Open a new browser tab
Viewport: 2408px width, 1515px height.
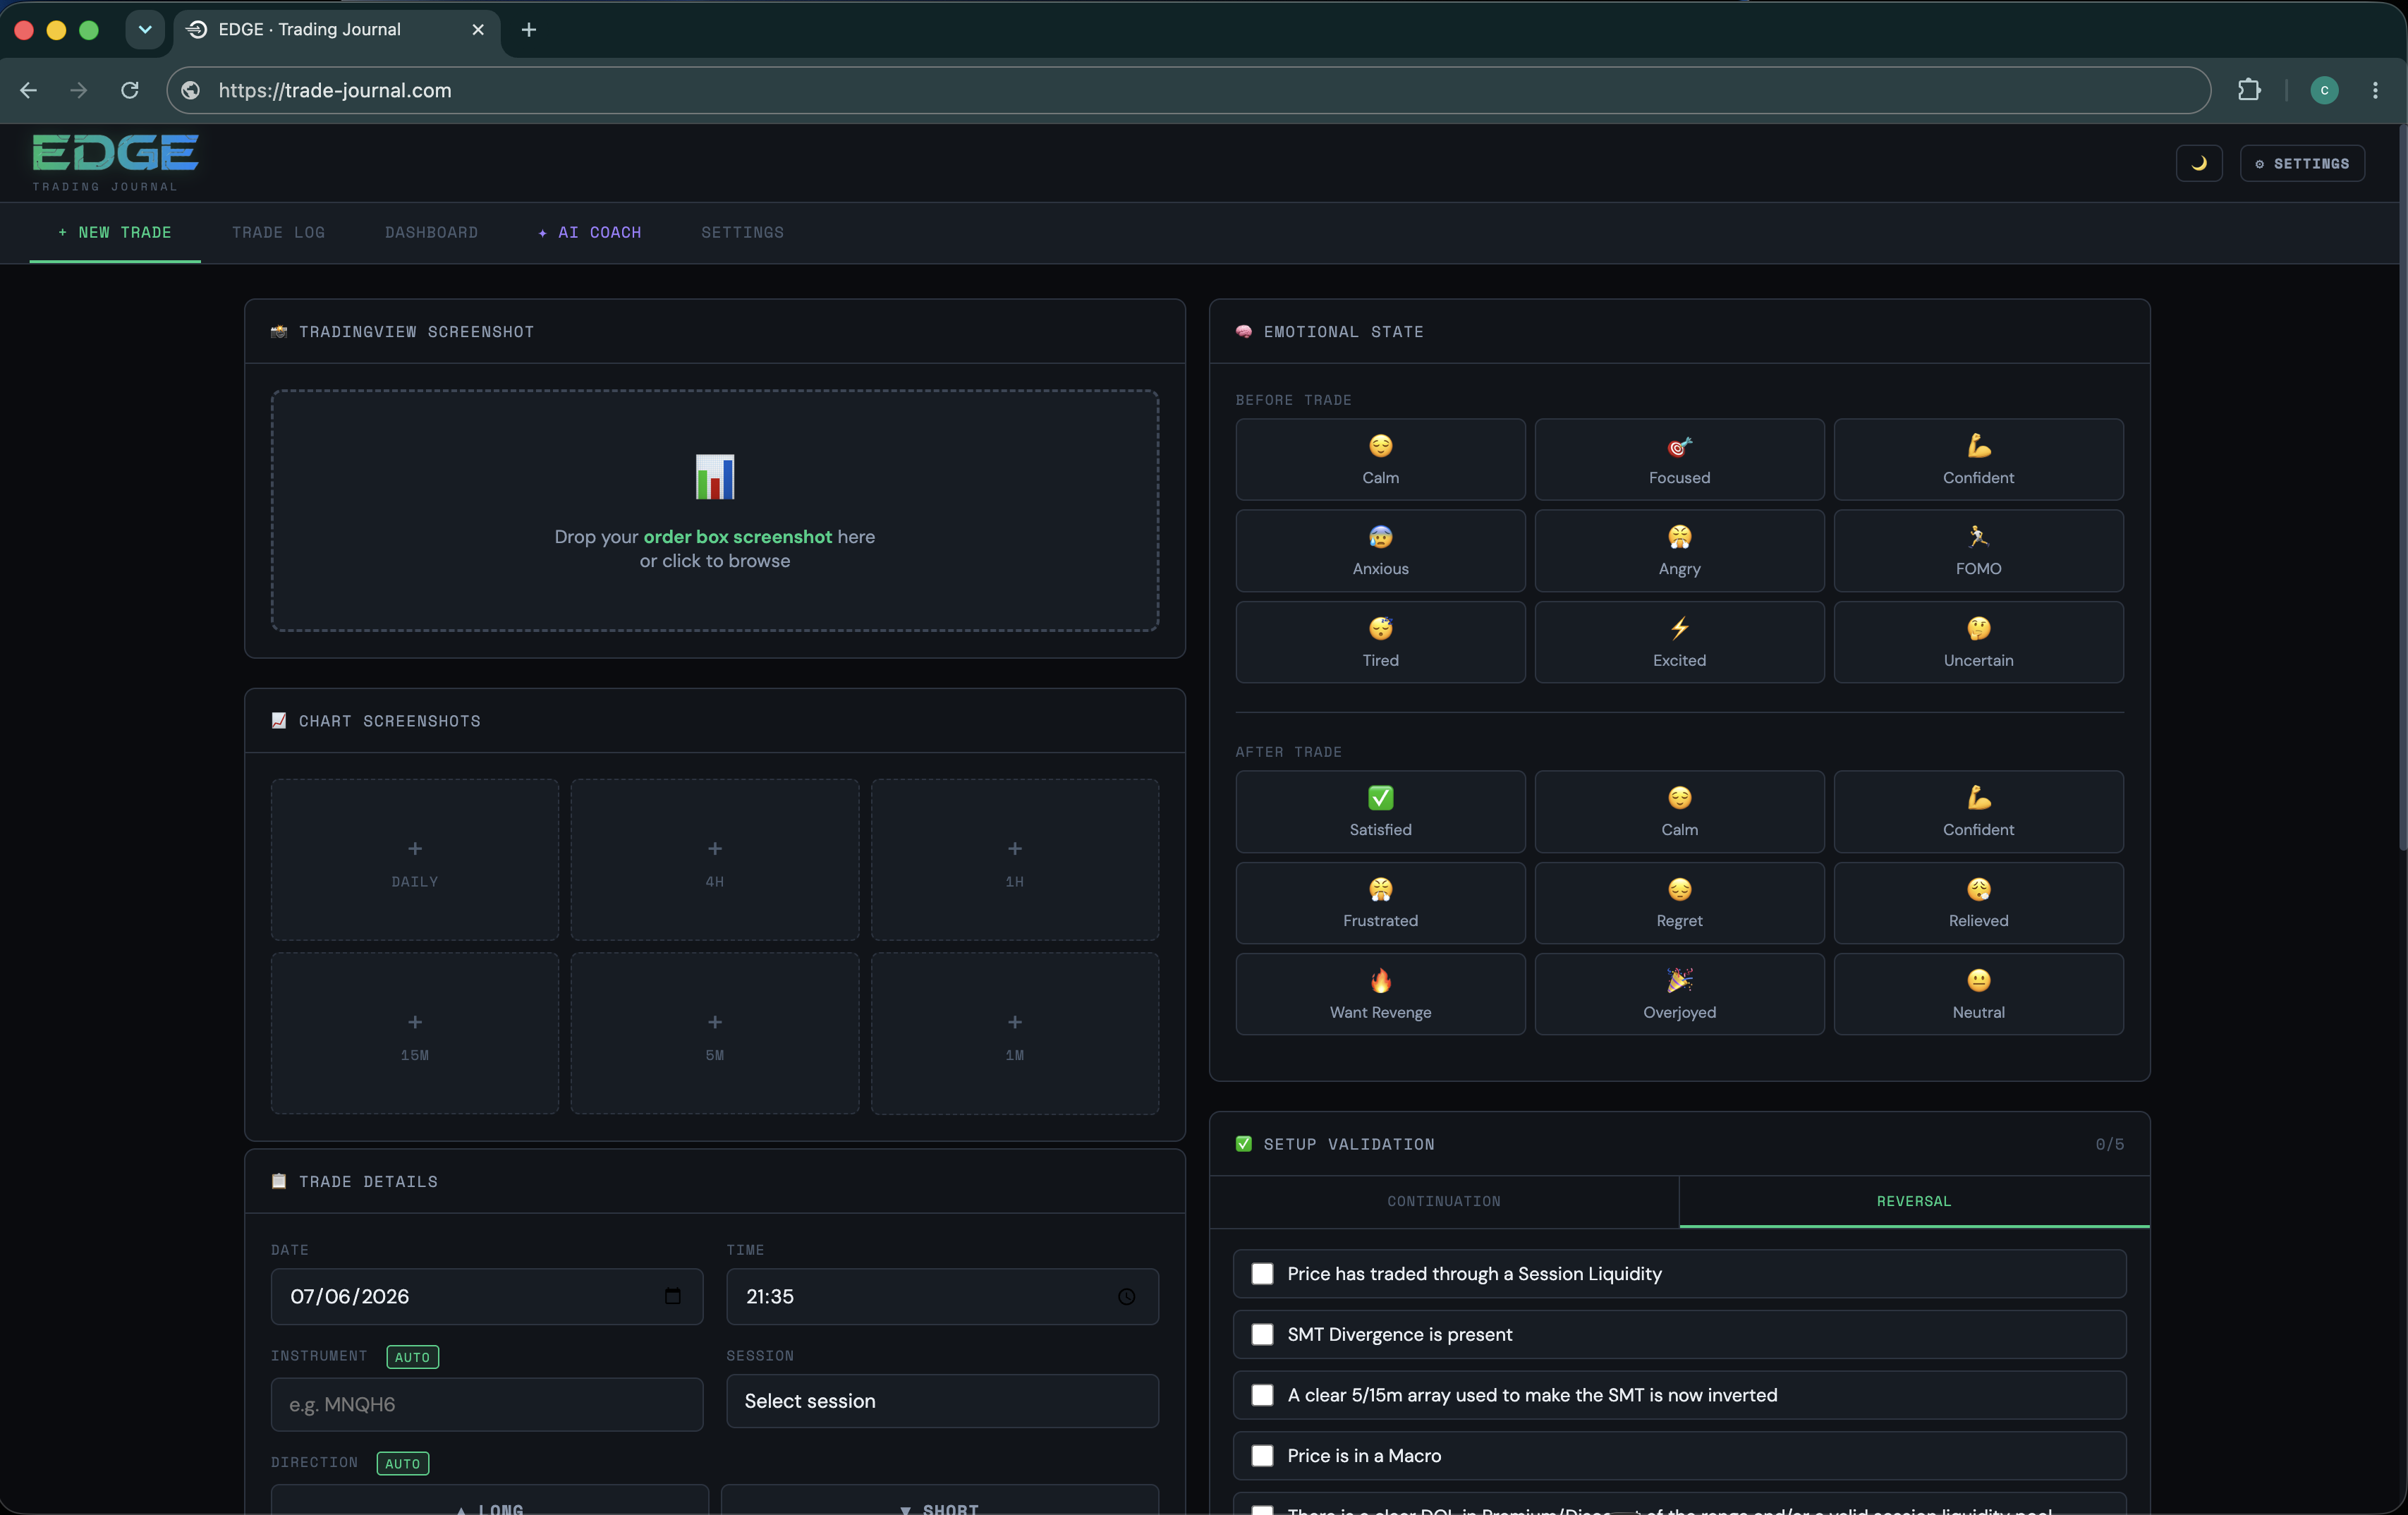pyautogui.click(x=529, y=29)
